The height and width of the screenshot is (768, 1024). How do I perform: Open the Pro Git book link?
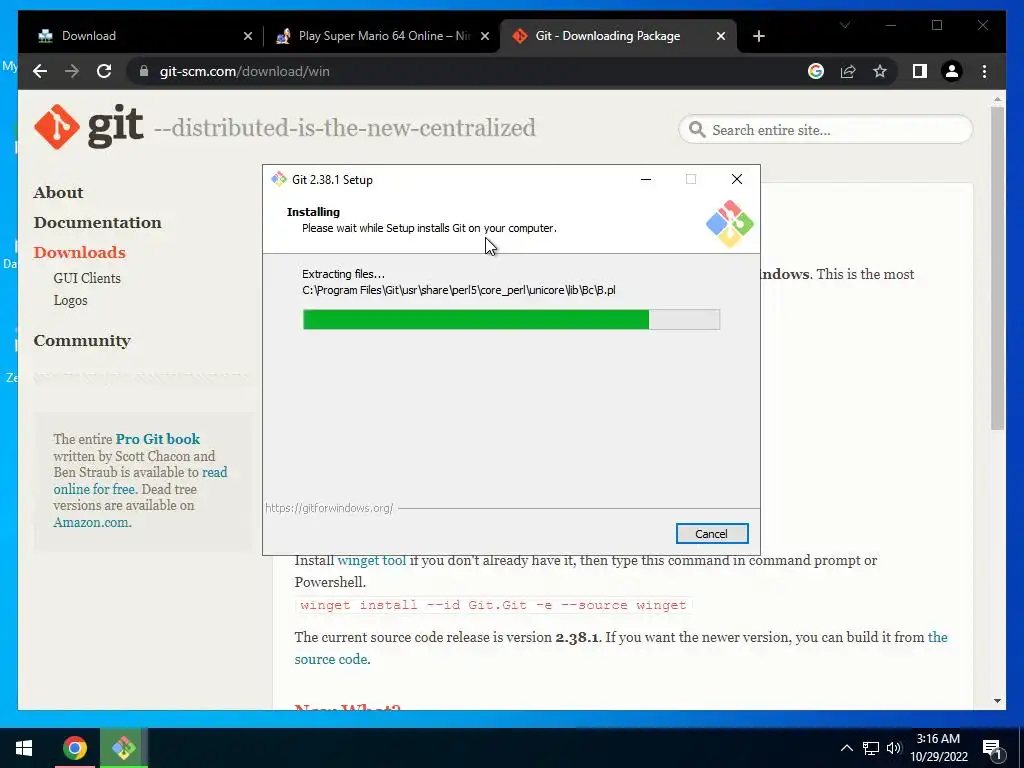(157, 439)
